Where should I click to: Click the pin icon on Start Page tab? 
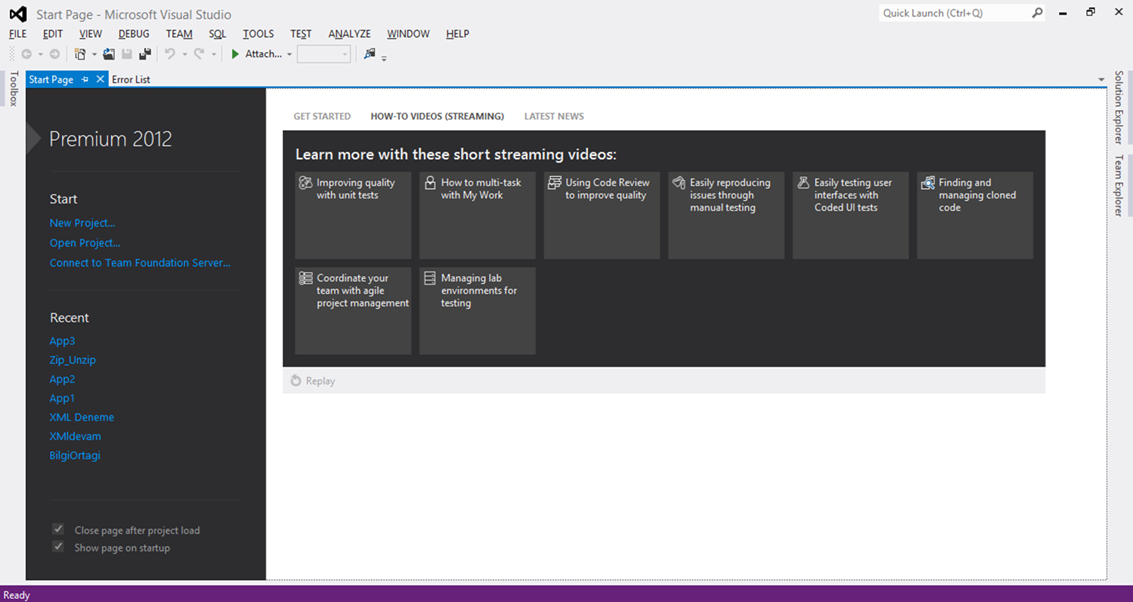85,79
